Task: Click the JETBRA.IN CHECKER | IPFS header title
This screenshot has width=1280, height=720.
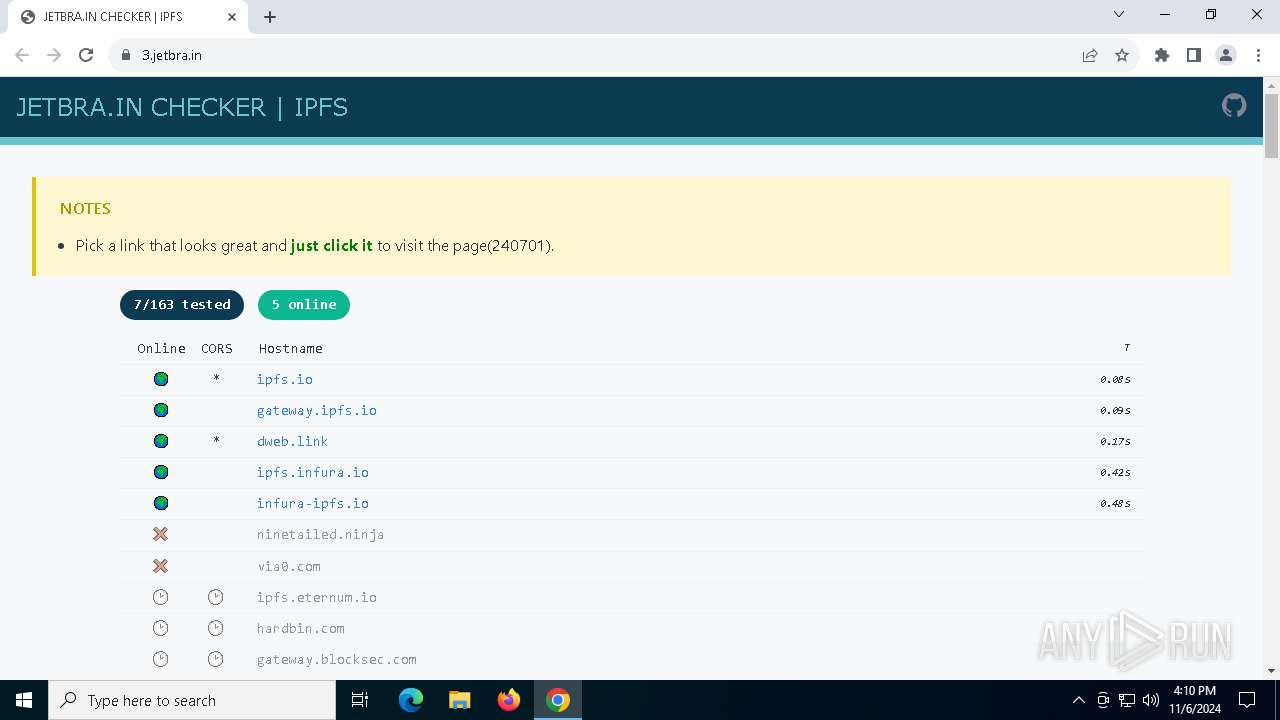Action: 182,107
